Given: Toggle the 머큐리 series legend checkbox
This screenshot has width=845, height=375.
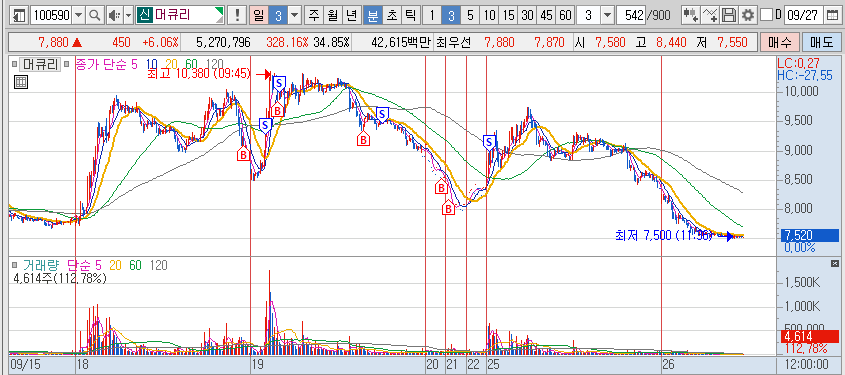Looking at the screenshot, I should click(16, 65).
